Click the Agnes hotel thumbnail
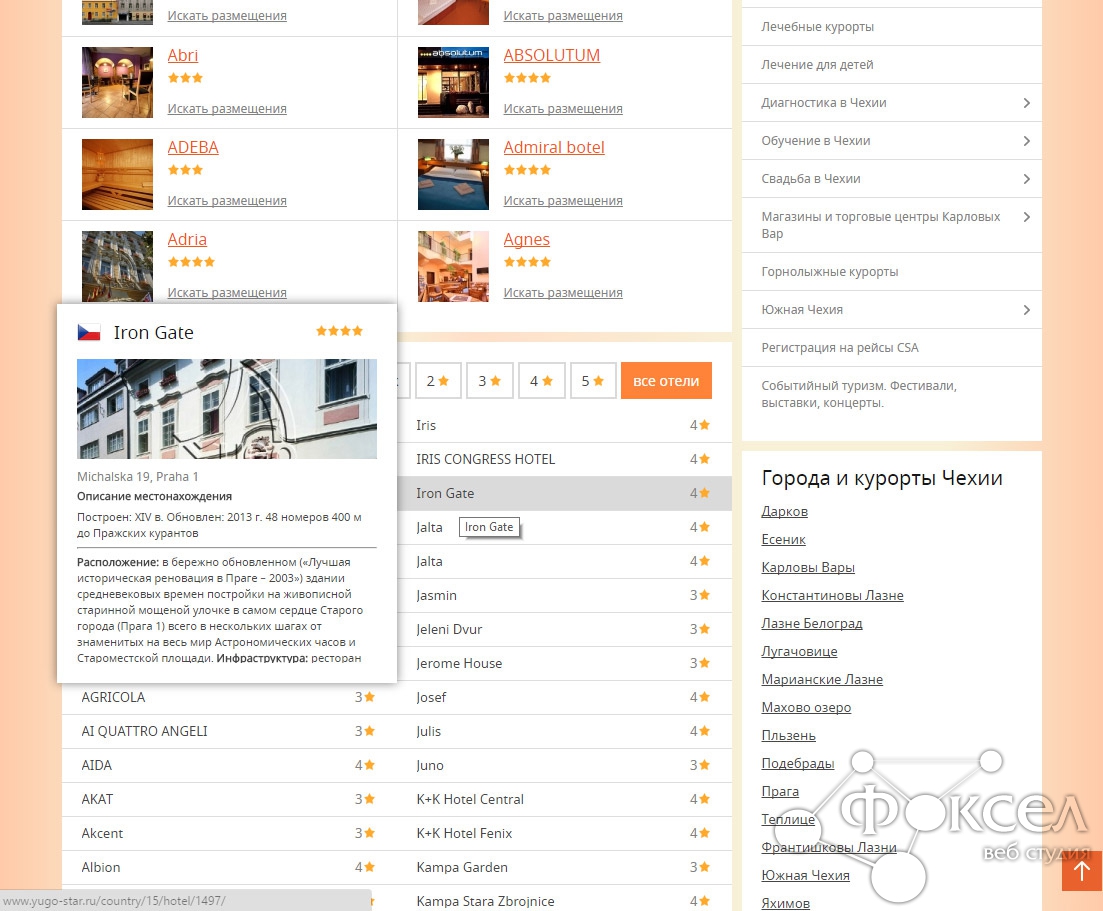The width and height of the screenshot is (1103, 911). point(453,267)
